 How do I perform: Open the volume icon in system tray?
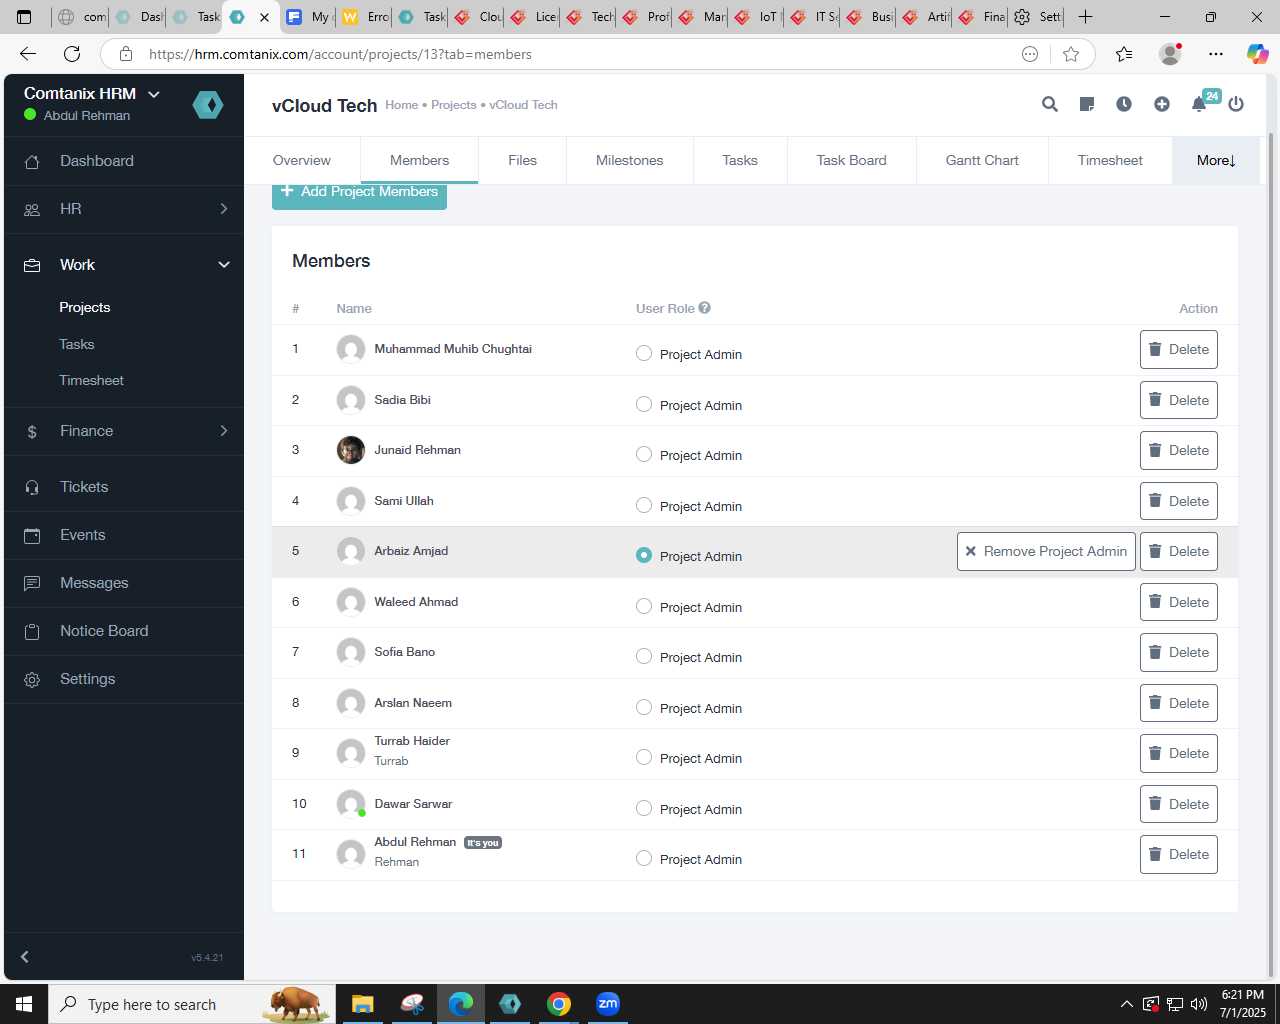click(1199, 1004)
